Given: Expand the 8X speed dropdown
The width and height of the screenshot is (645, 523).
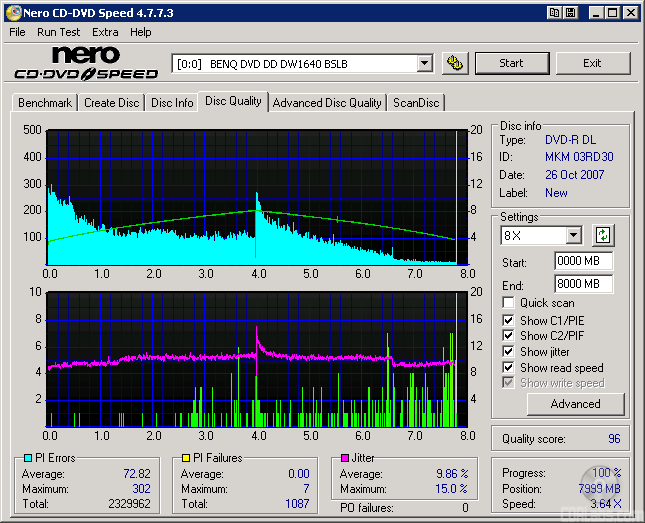Looking at the screenshot, I should [573, 236].
